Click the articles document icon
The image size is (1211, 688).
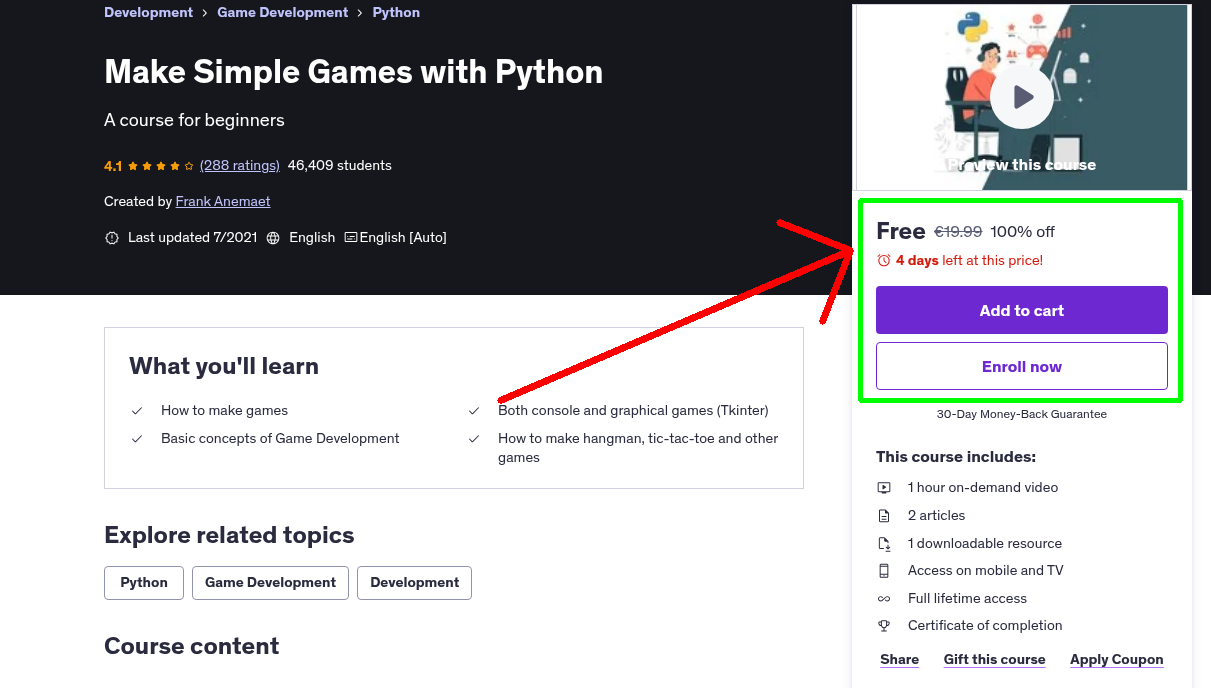(x=884, y=516)
